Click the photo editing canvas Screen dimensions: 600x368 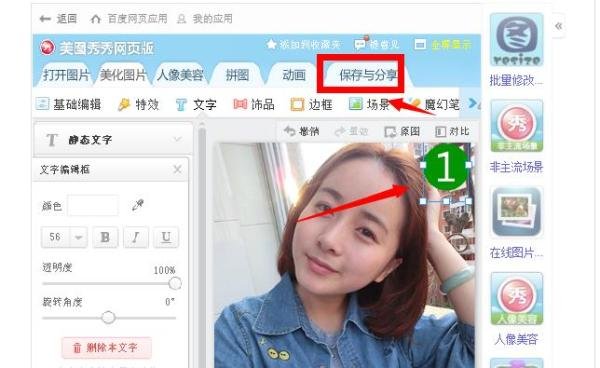(344, 256)
